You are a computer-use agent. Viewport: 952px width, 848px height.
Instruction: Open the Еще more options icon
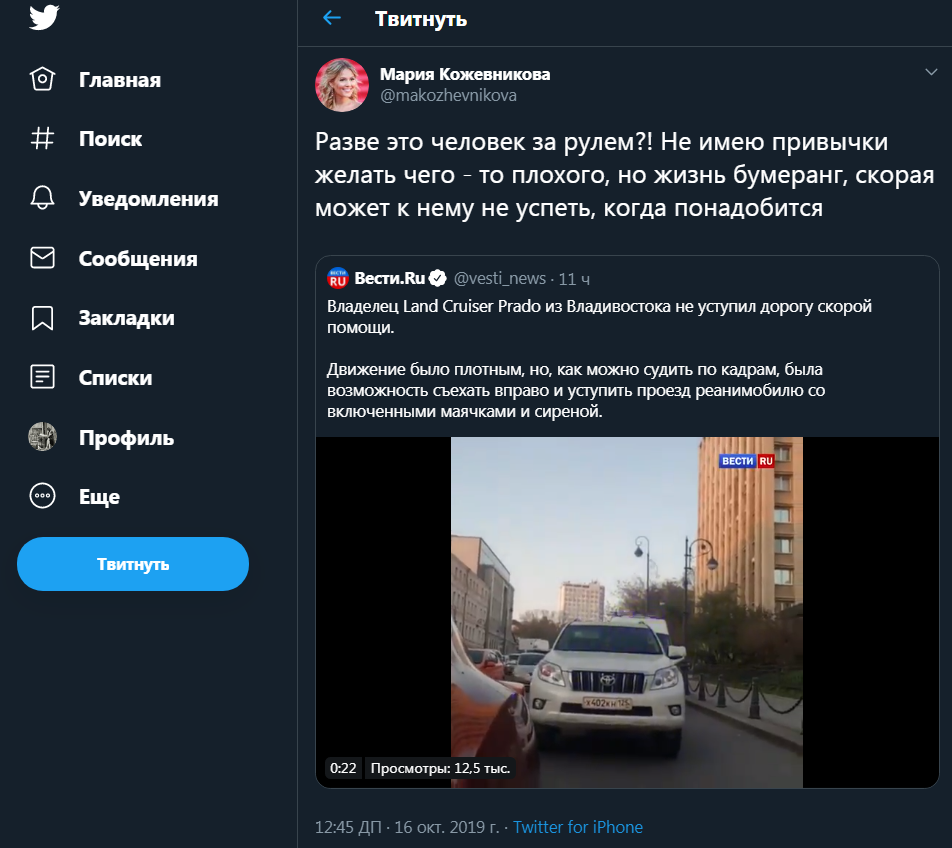pyautogui.click(x=42, y=496)
